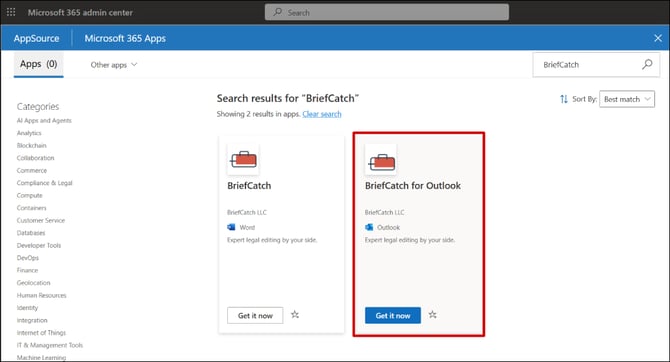Screen dimensions: 670x362
Task: Select the Containers category
Action: pyautogui.click(x=31, y=208)
